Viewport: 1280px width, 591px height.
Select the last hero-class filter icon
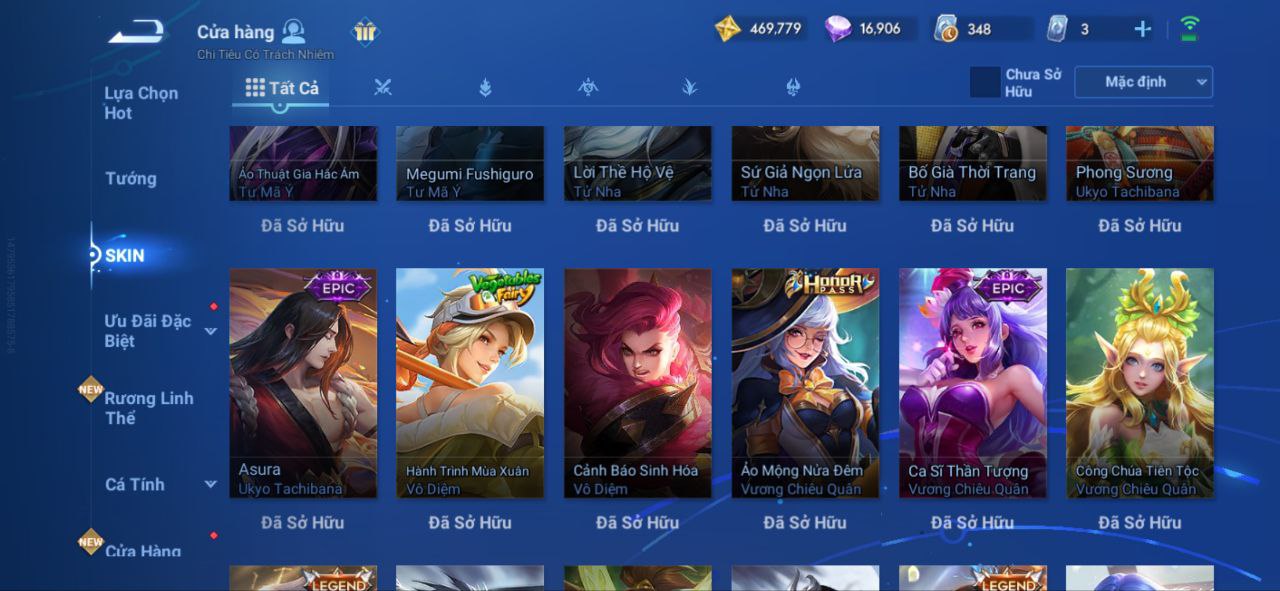pyautogui.click(x=793, y=88)
